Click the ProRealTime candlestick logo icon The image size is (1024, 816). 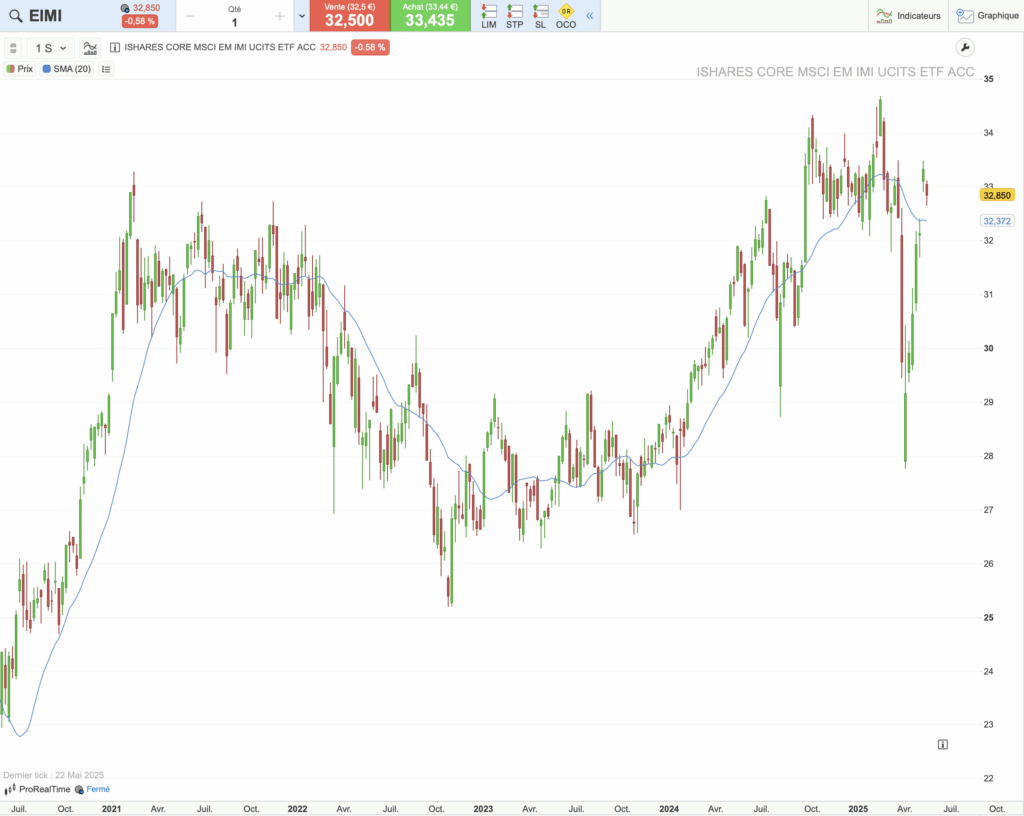pos(10,789)
